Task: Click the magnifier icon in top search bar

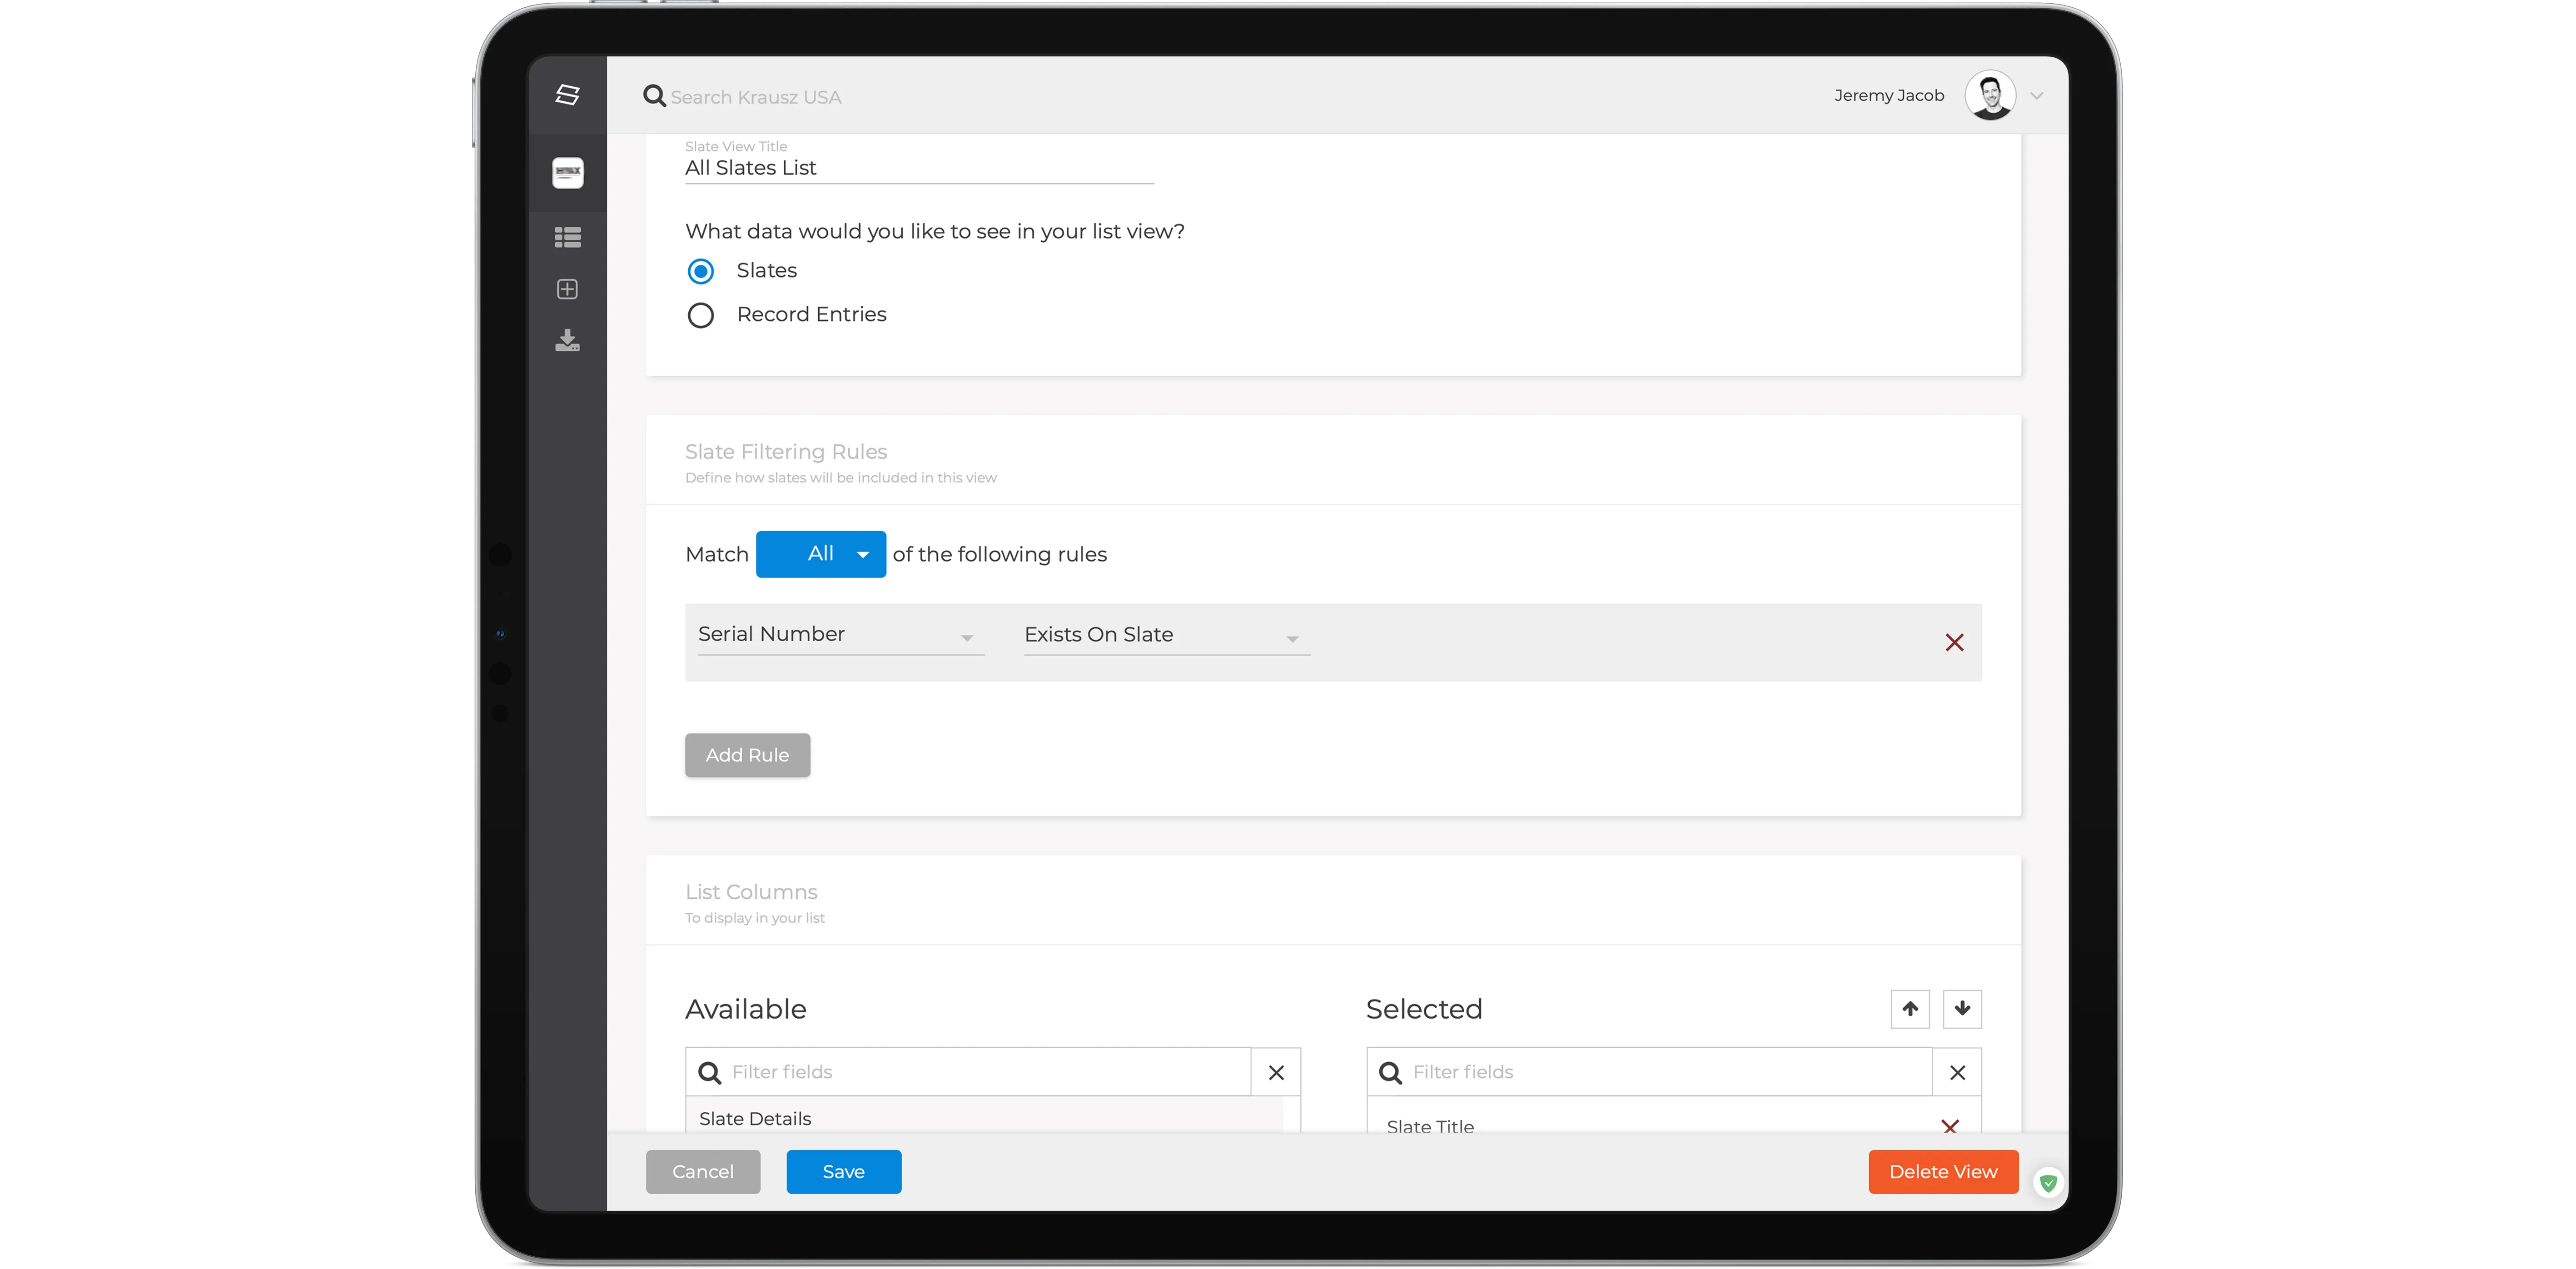Action: [654, 96]
